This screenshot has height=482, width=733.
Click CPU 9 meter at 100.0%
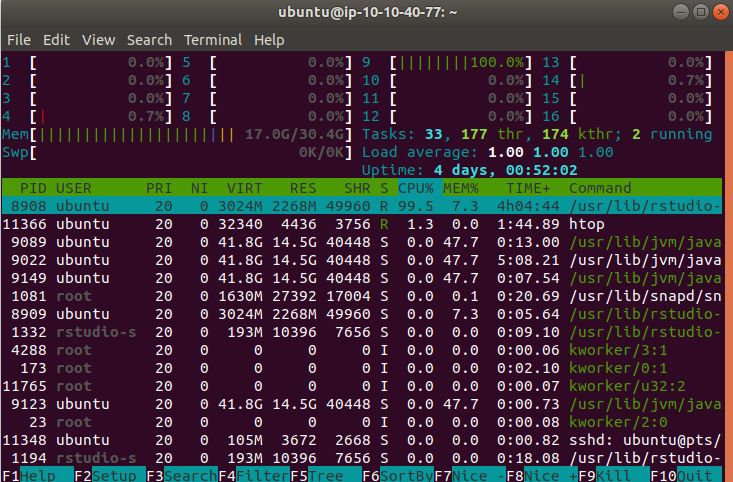(447, 62)
